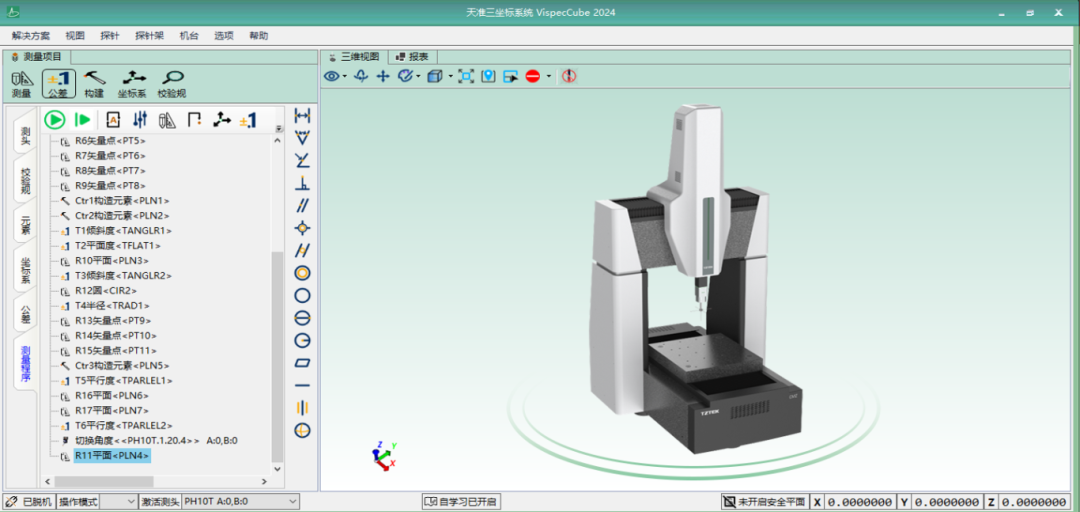Select the perpendicularity tolerance icon
Viewport: 1080px width, 512px height.
[302, 184]
